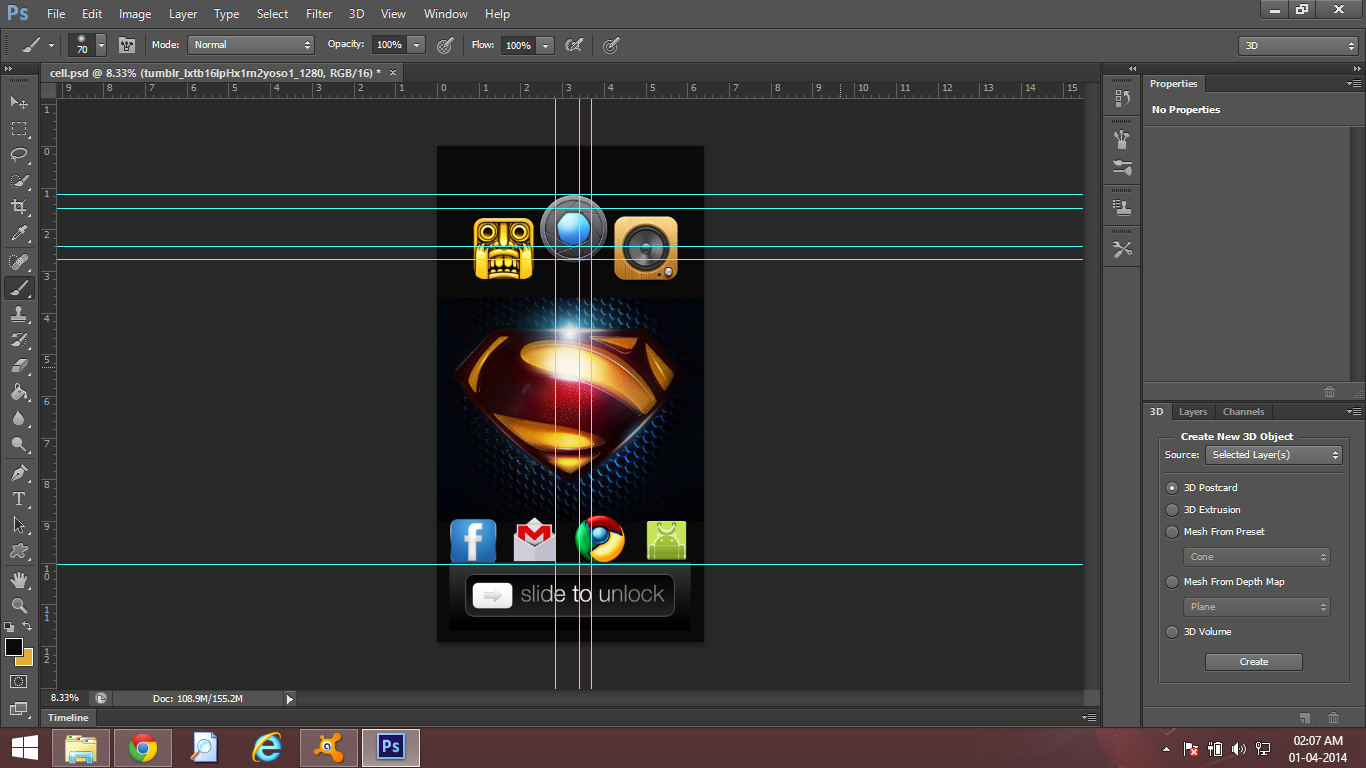Close the cell.psd document tab

(393, 72)
